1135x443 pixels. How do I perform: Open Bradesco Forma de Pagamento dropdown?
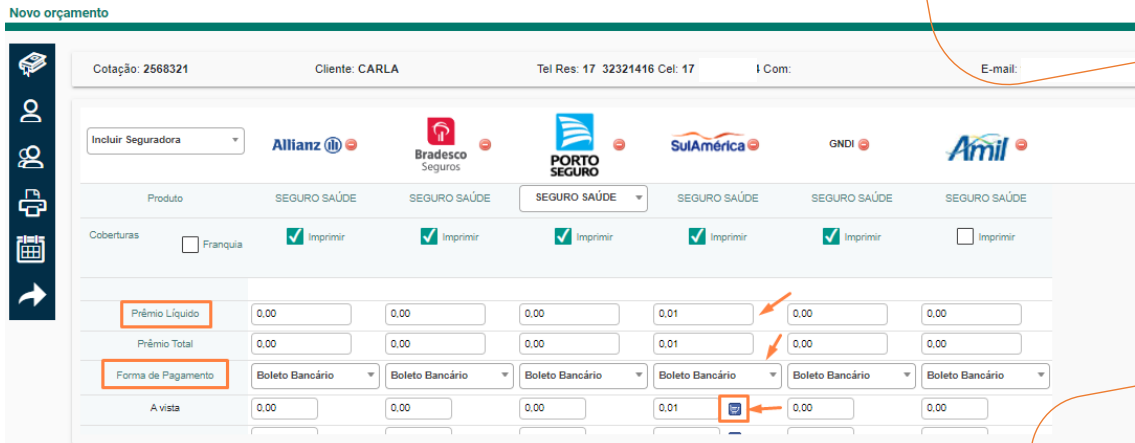click(450, 375)
